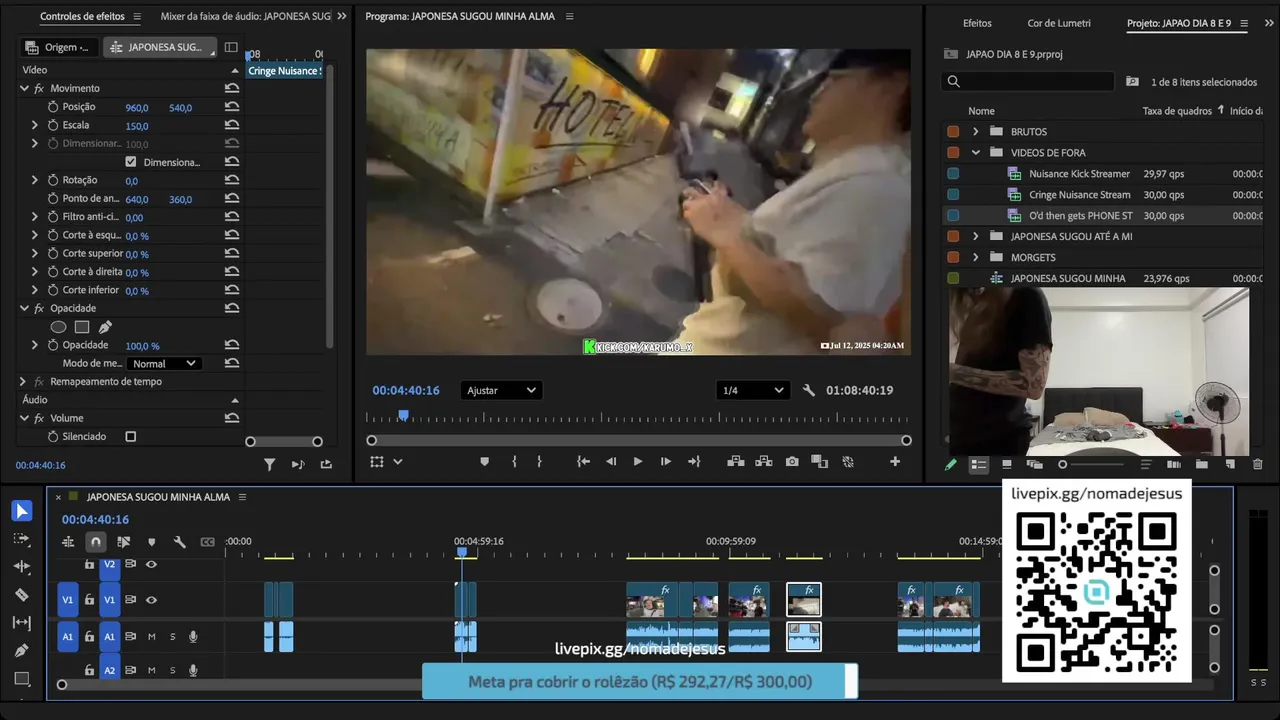Collapse the VIDEOS DE FORA bin
1280x720 pixels.
pos(976,152)
